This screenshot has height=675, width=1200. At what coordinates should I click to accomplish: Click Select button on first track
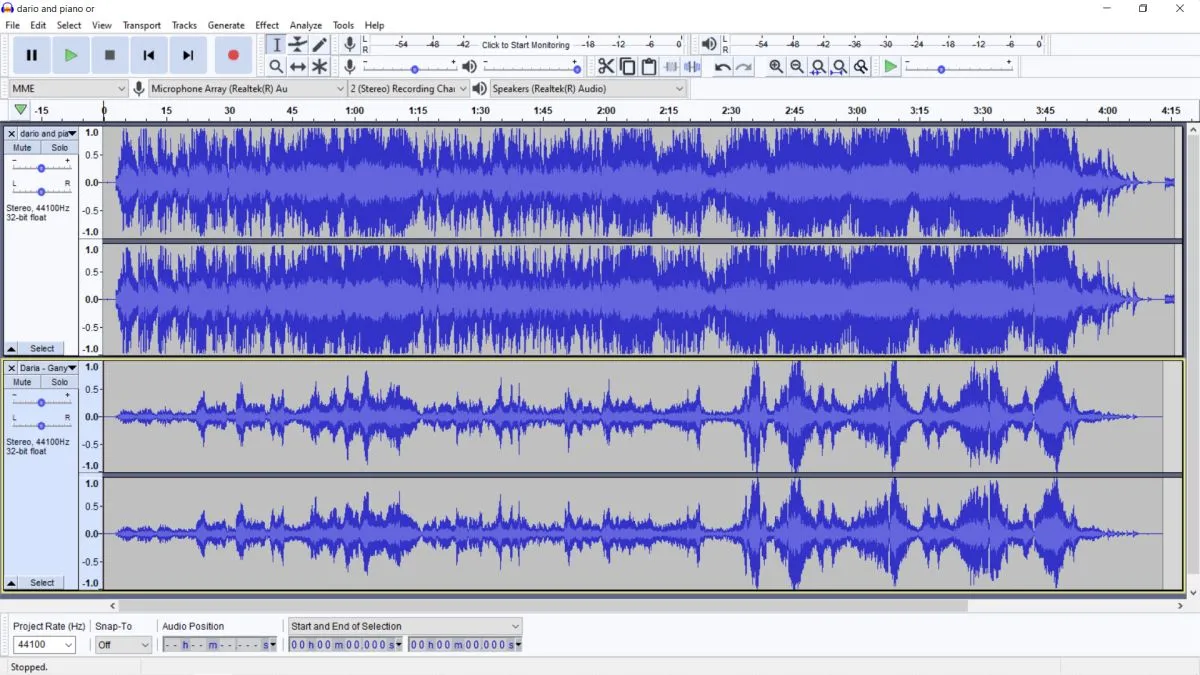point(42,349)
